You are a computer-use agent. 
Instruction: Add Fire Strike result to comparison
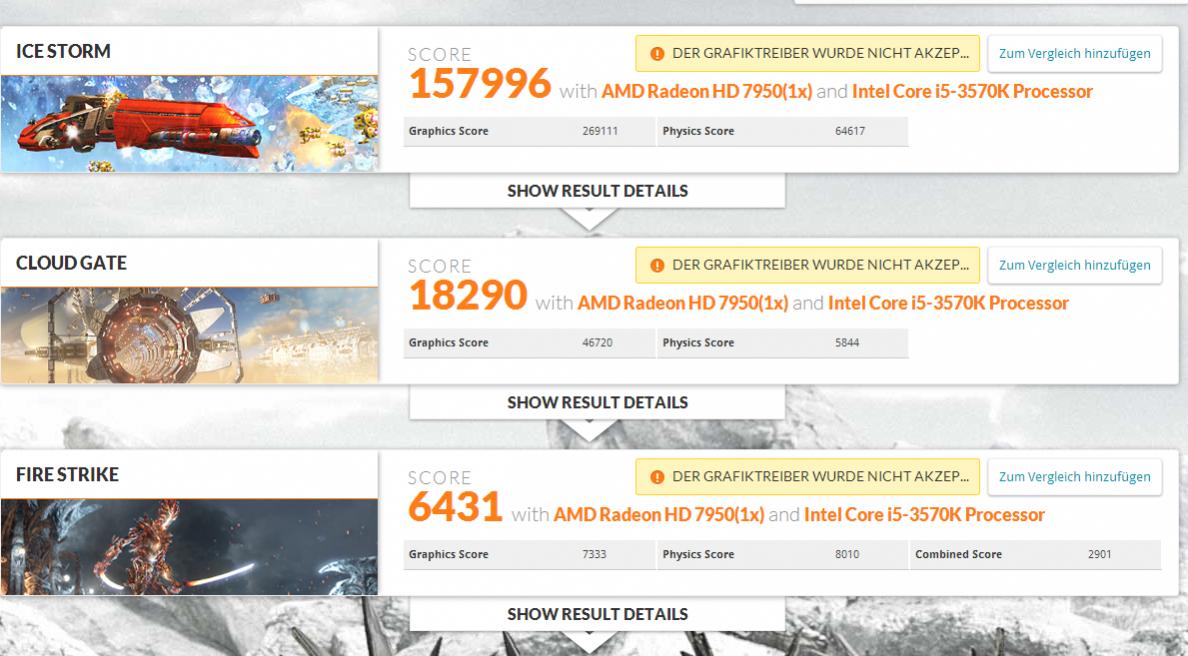point(1074,476)
